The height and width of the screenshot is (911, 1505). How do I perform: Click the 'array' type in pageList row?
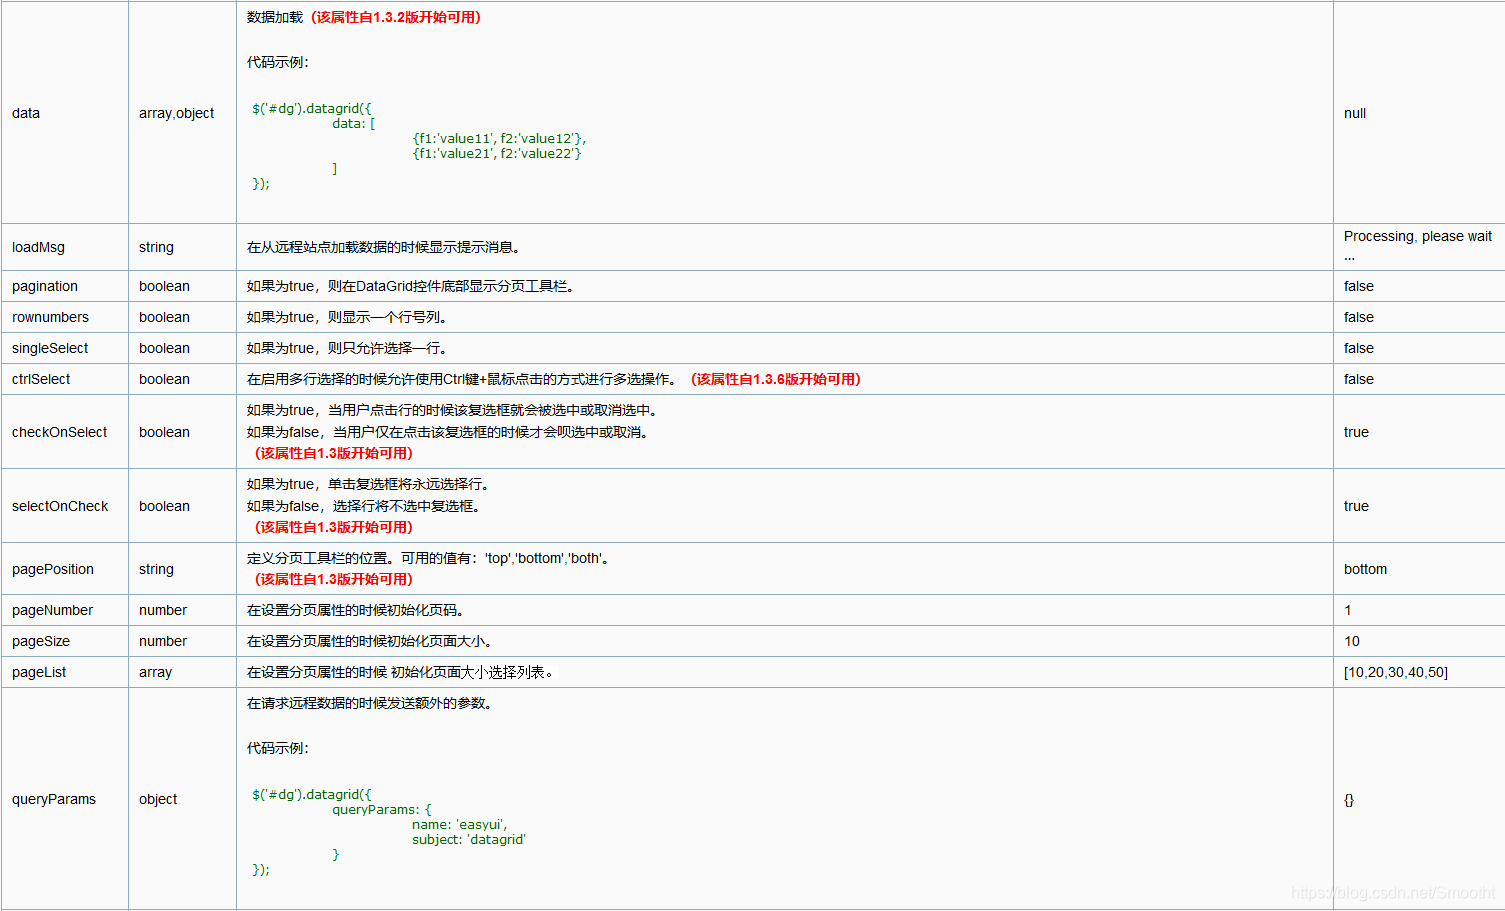[x=155, y=672]
